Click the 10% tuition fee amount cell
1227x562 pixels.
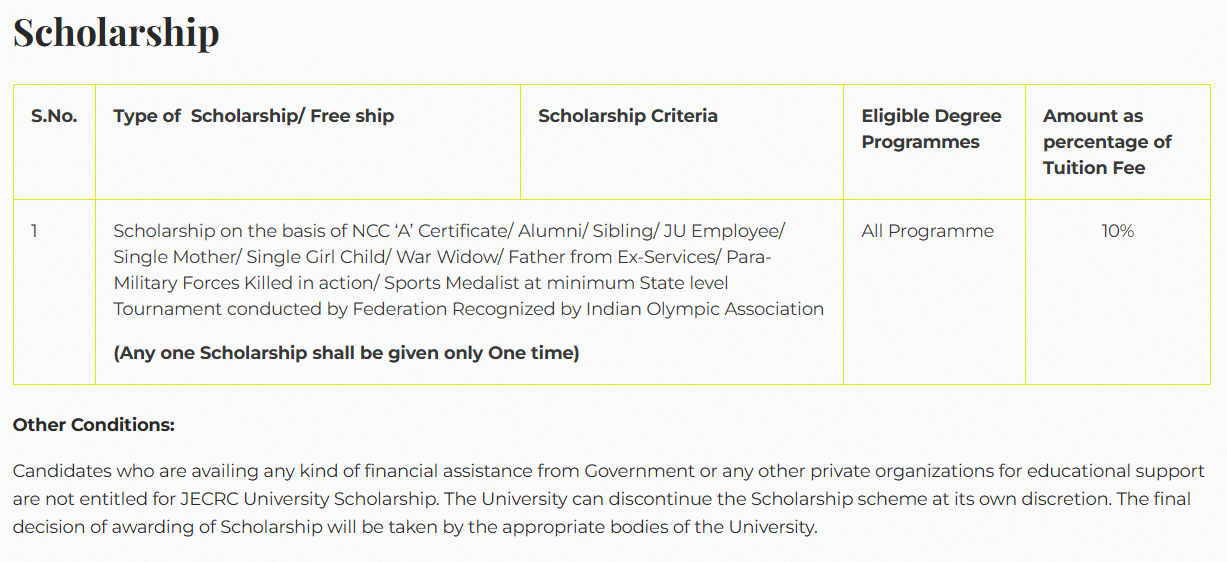point(1117,231)
